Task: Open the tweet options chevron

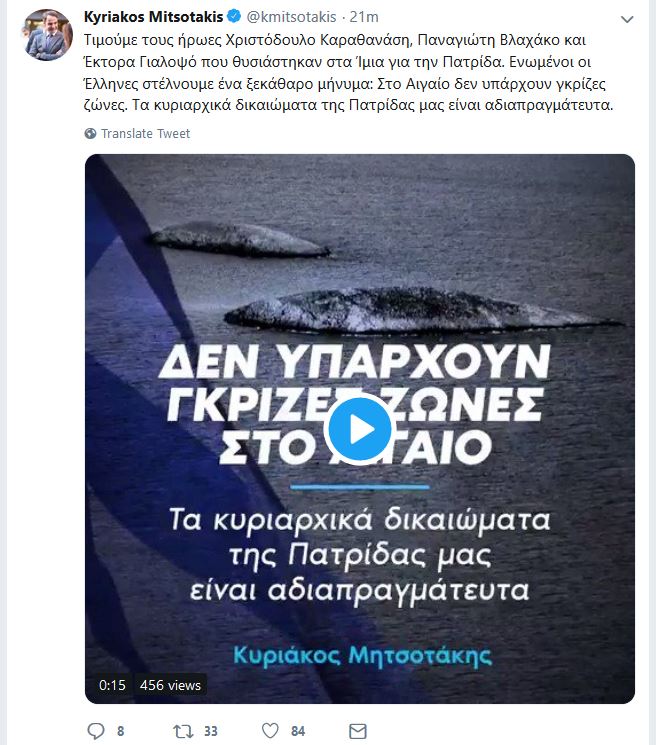Action: point(627,19)
